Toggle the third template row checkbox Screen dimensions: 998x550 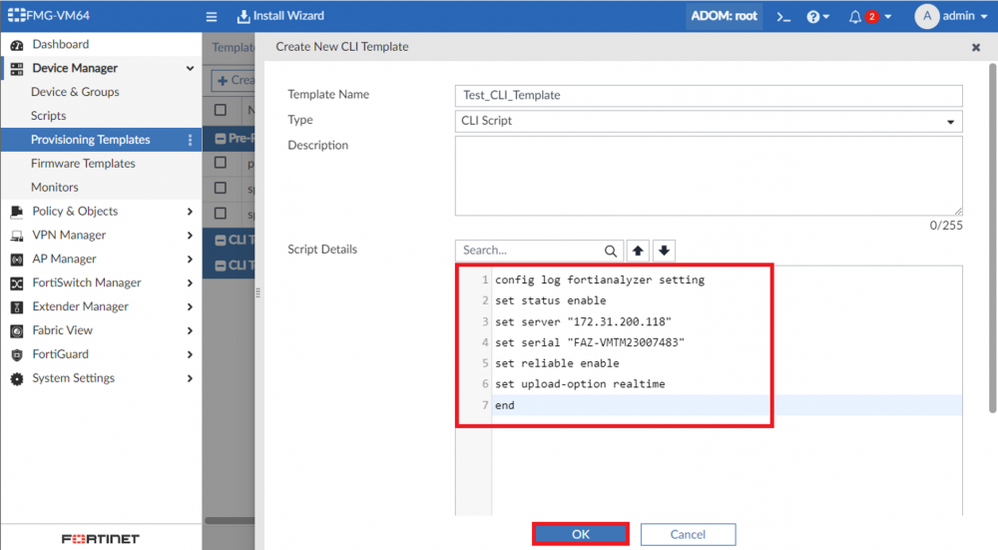tap(220, 213)
